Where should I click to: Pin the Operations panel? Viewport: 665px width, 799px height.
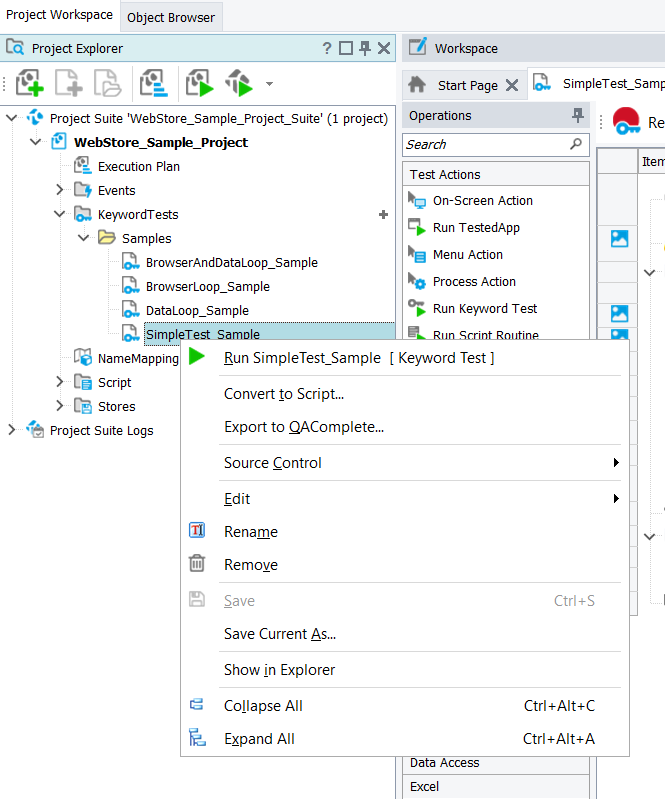[577, 115]
